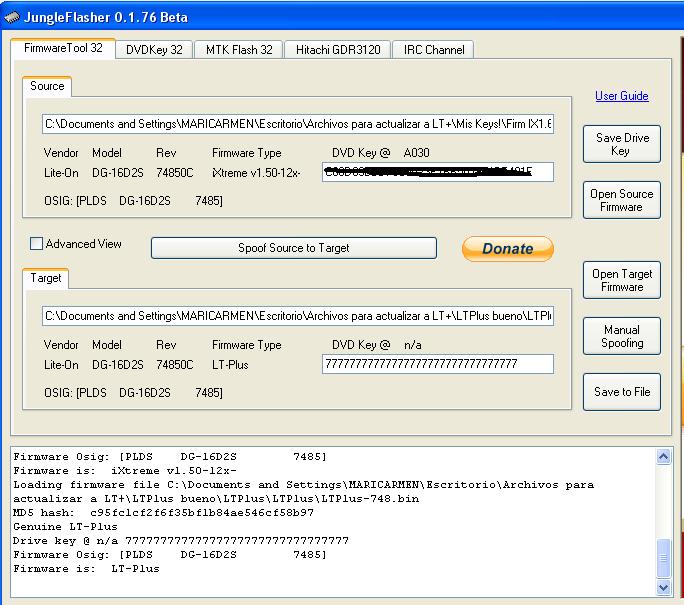Viewport: 684px width, 605px height.
Task: Open the User Guide link
Action: click(621, 96)
